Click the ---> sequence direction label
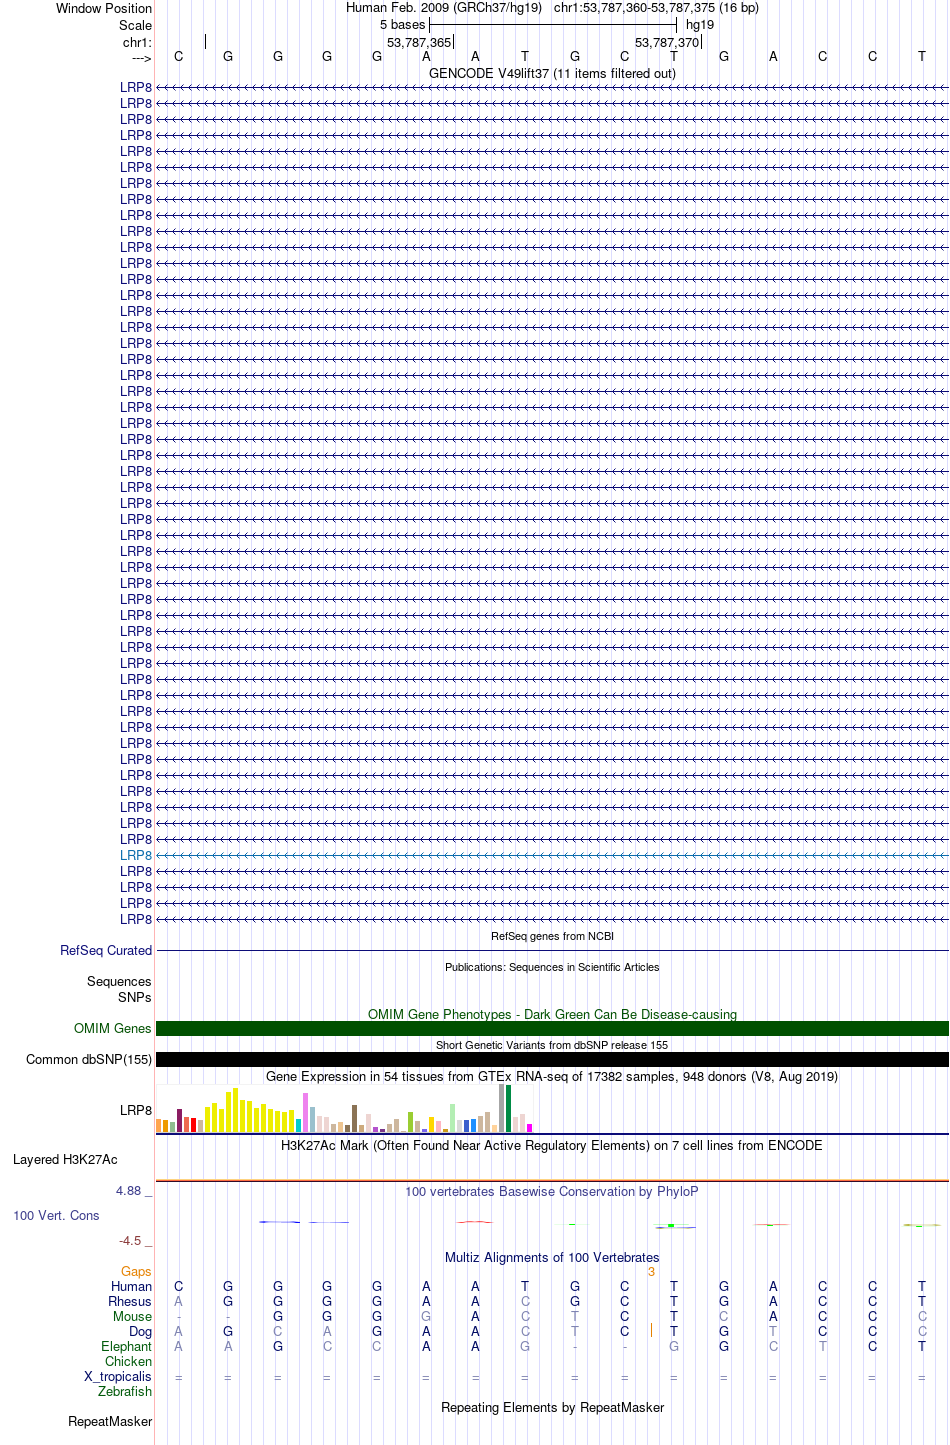 pos(141,58)
